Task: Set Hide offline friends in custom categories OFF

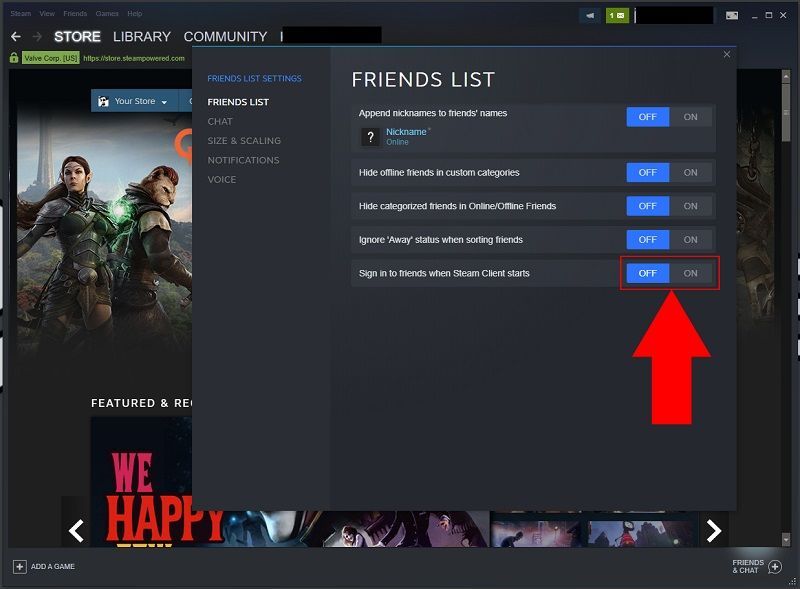Action: 647,173
